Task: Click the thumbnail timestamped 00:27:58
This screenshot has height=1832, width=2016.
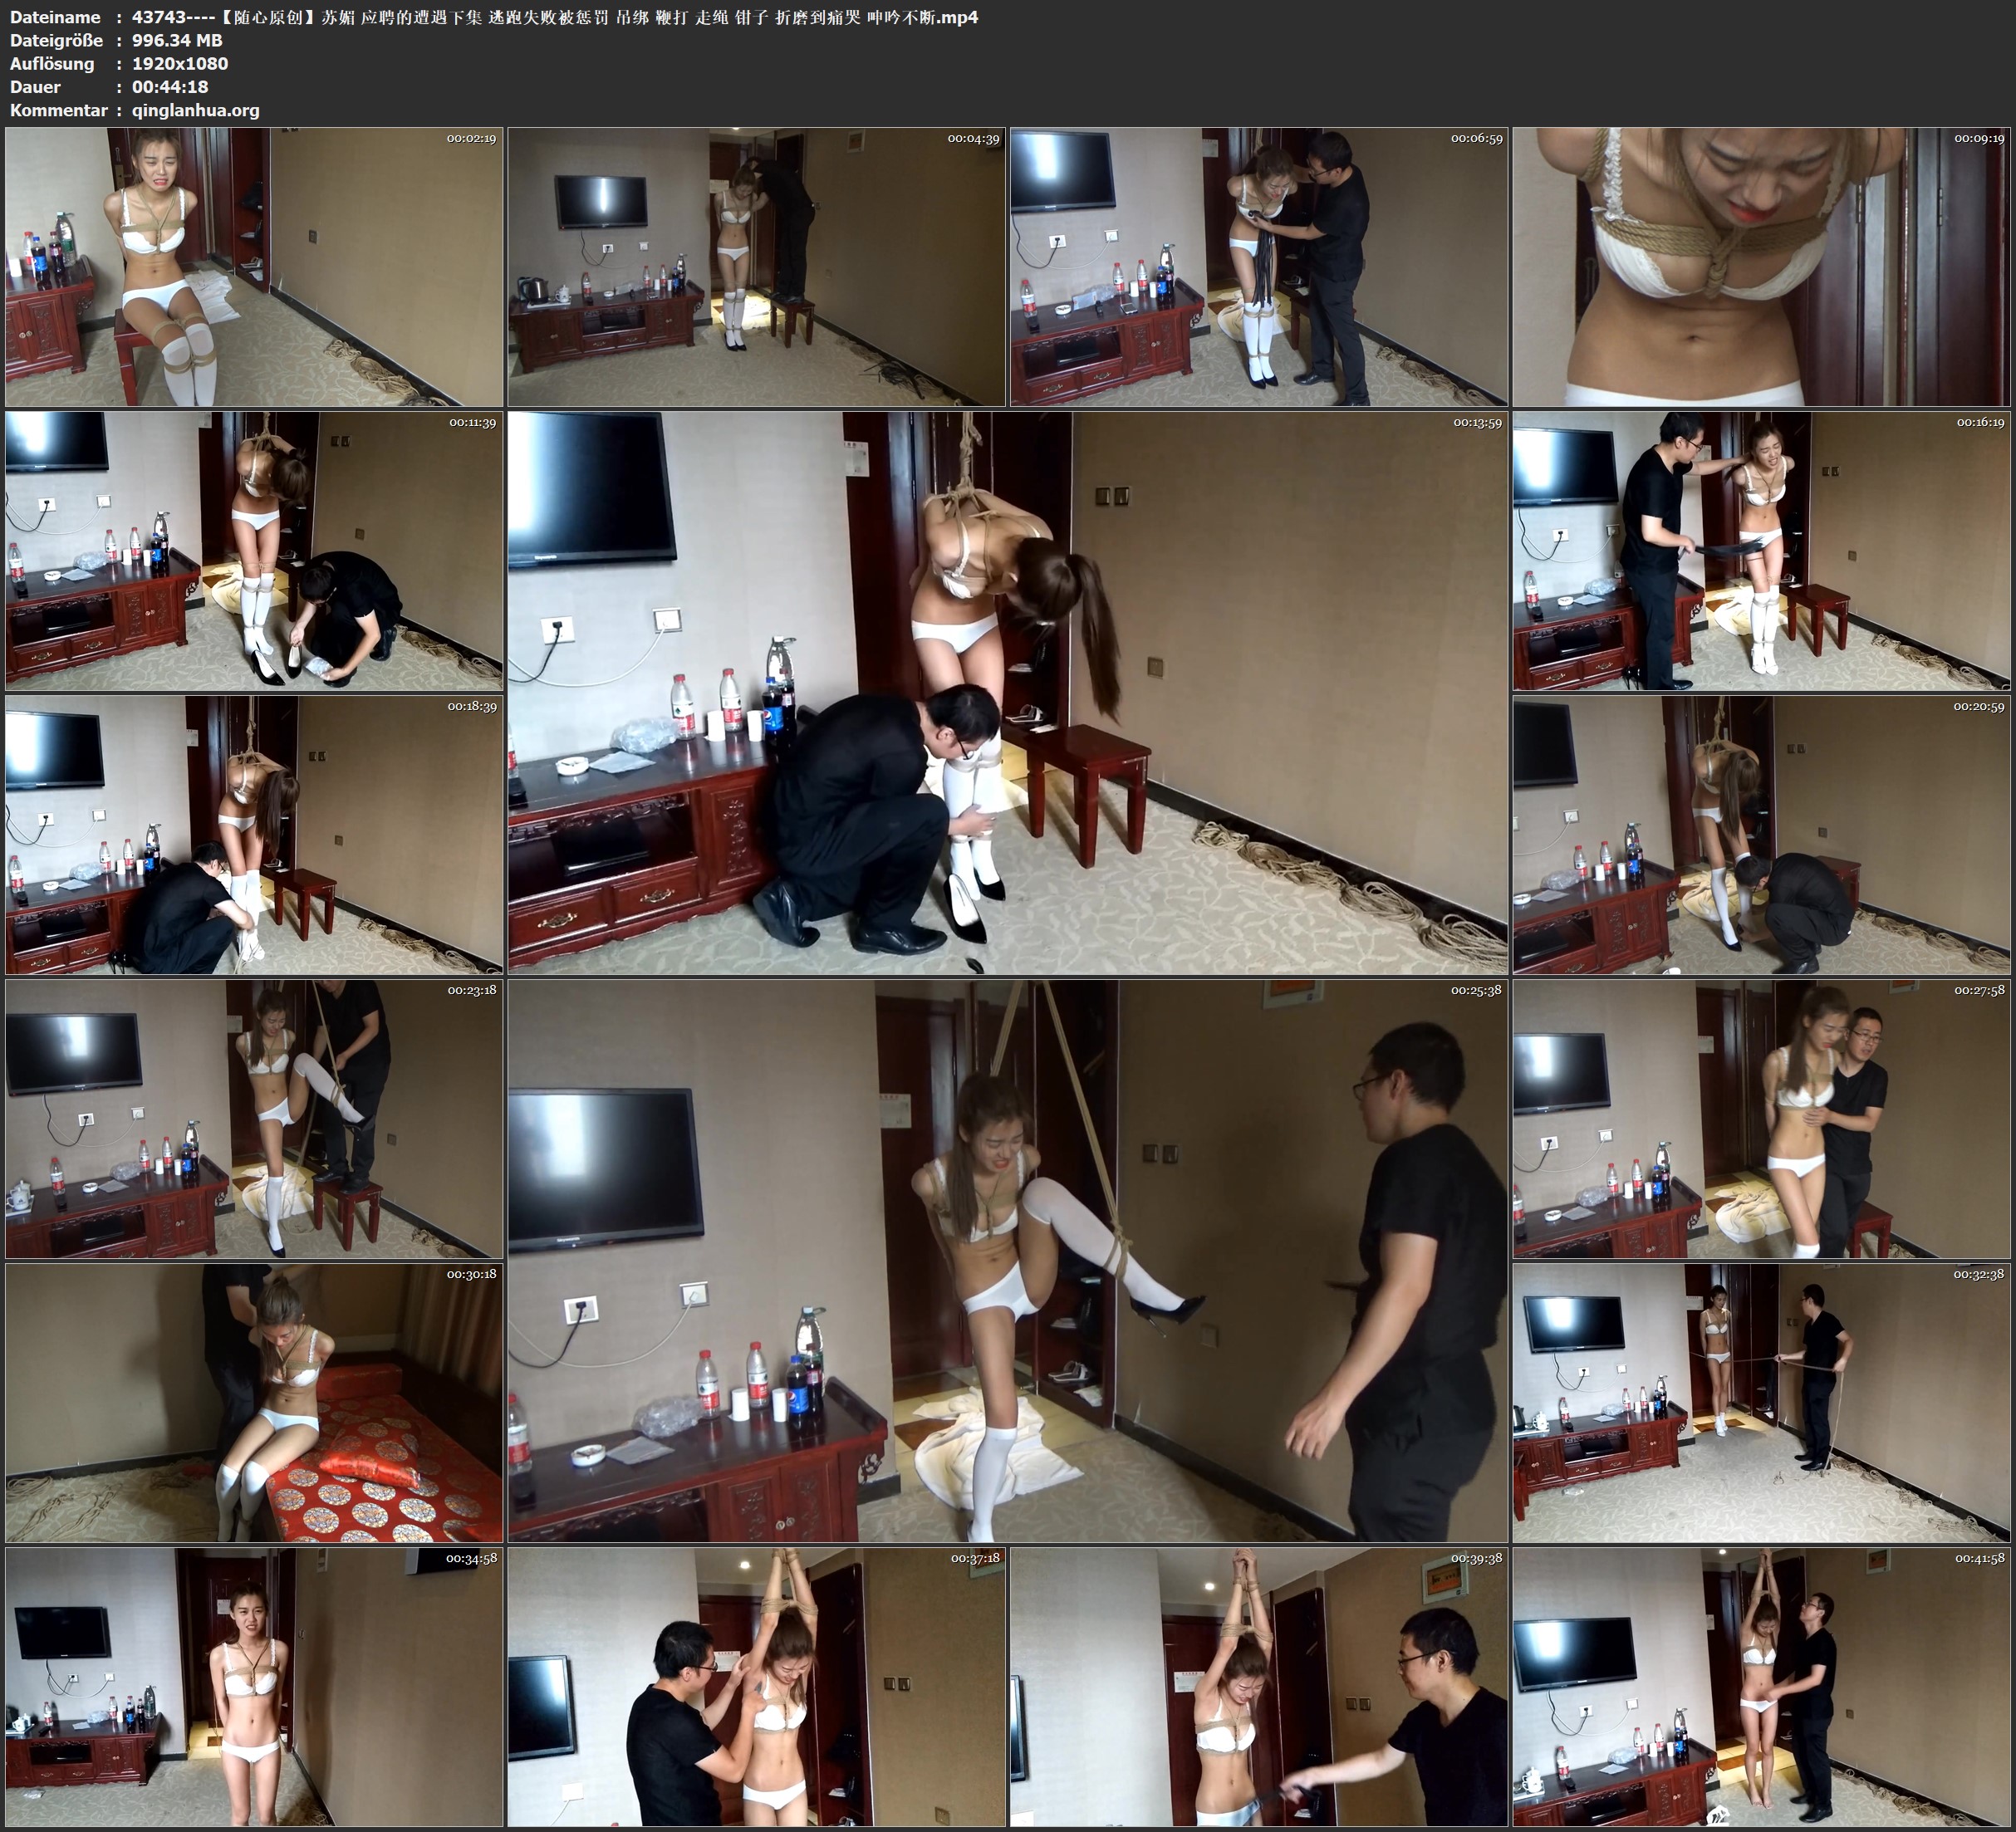Action: [x=1761, y=1119]
